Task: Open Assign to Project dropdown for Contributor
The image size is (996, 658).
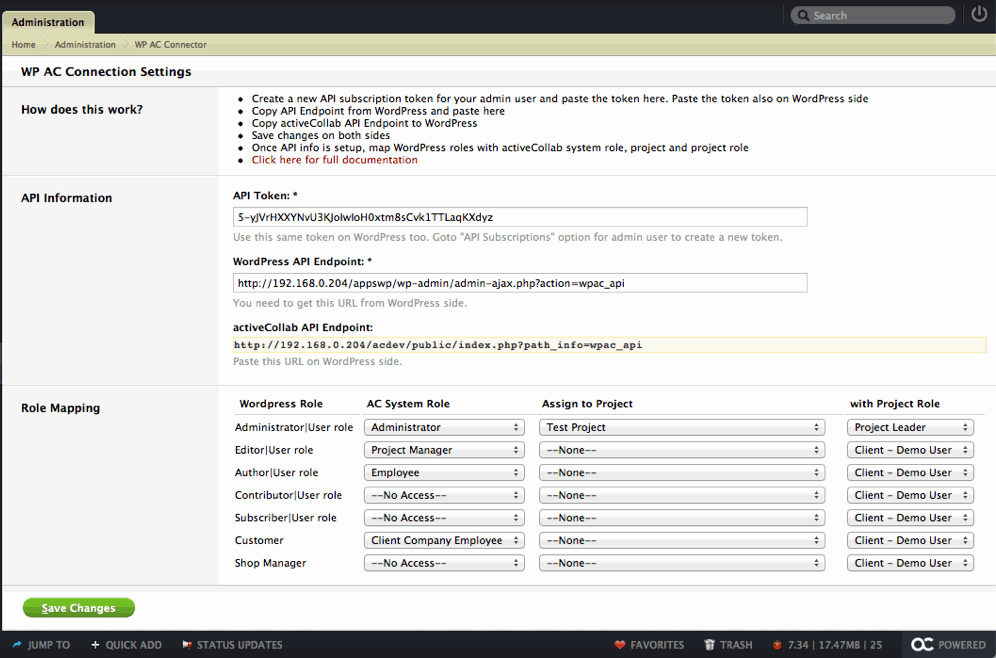Action: click(x=682, y=495)
